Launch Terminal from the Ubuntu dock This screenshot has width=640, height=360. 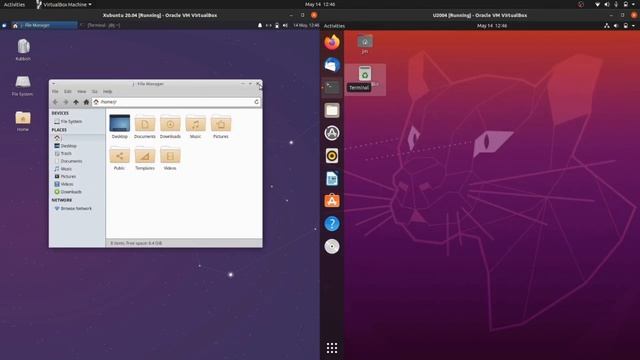332,87
